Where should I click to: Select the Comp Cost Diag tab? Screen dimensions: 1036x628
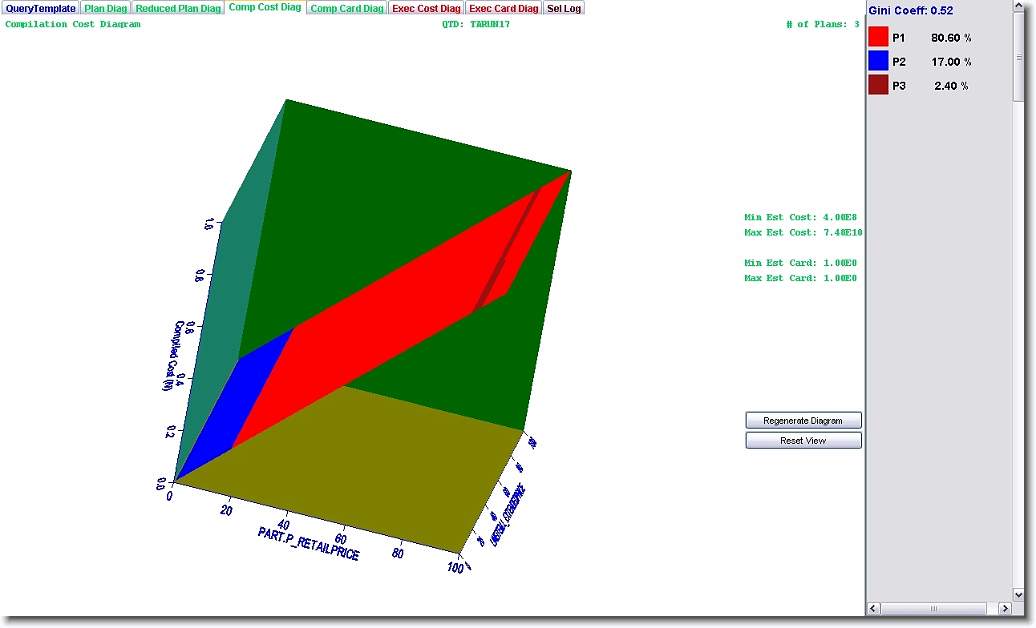pyautogui.click(x=264, y=8)
